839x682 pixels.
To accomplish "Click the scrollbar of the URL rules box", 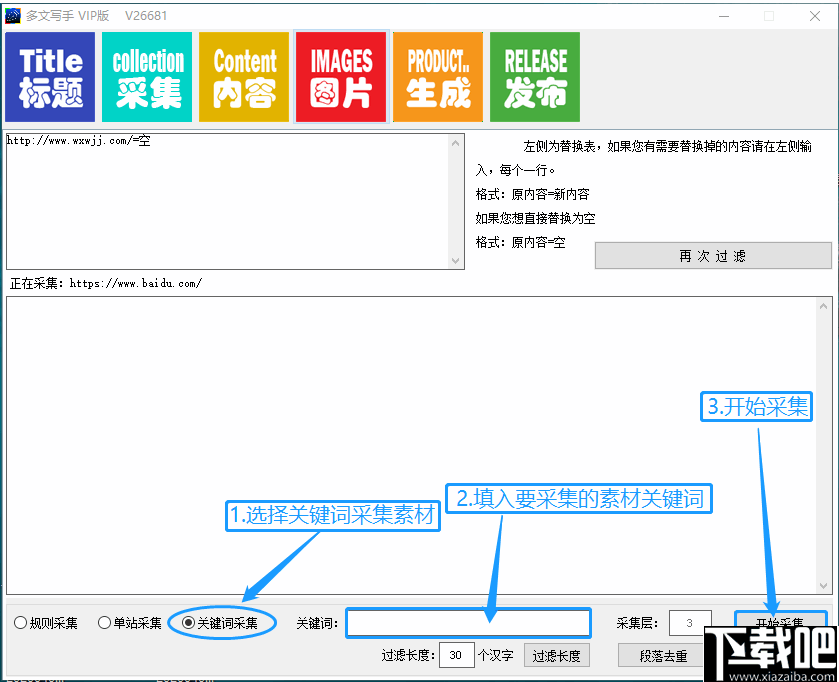I will point(458,200).
